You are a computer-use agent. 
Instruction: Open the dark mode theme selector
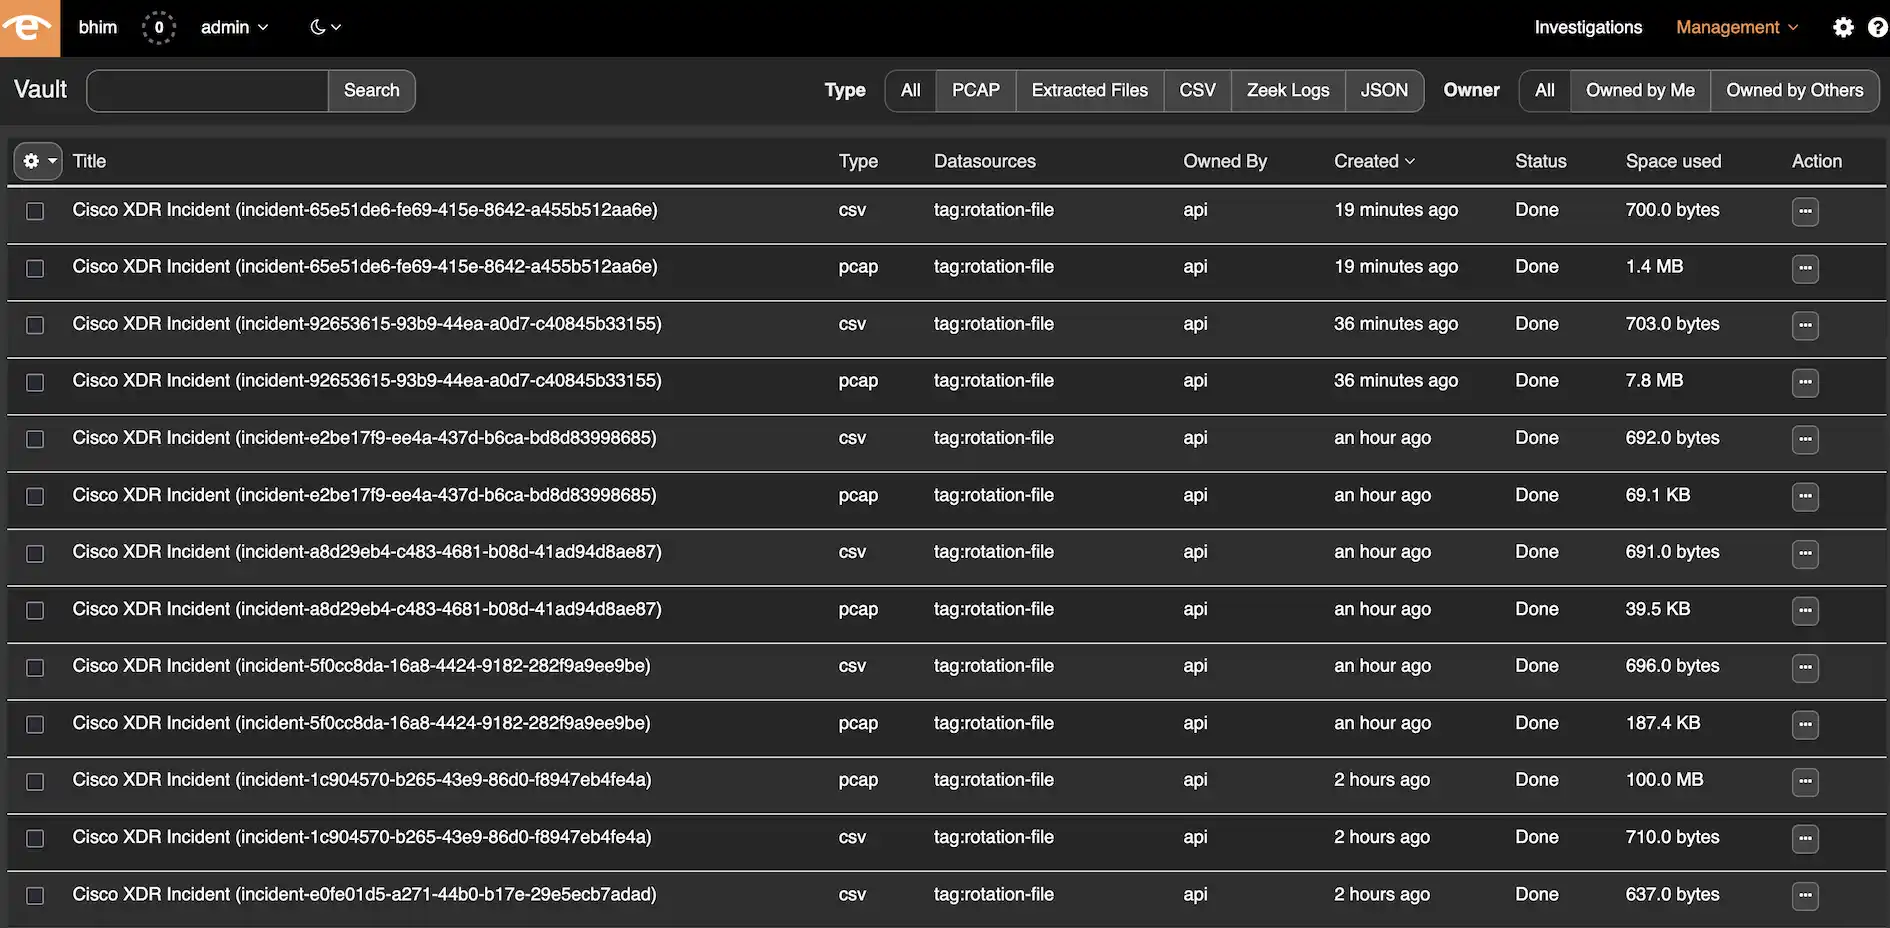click(325, 28)
